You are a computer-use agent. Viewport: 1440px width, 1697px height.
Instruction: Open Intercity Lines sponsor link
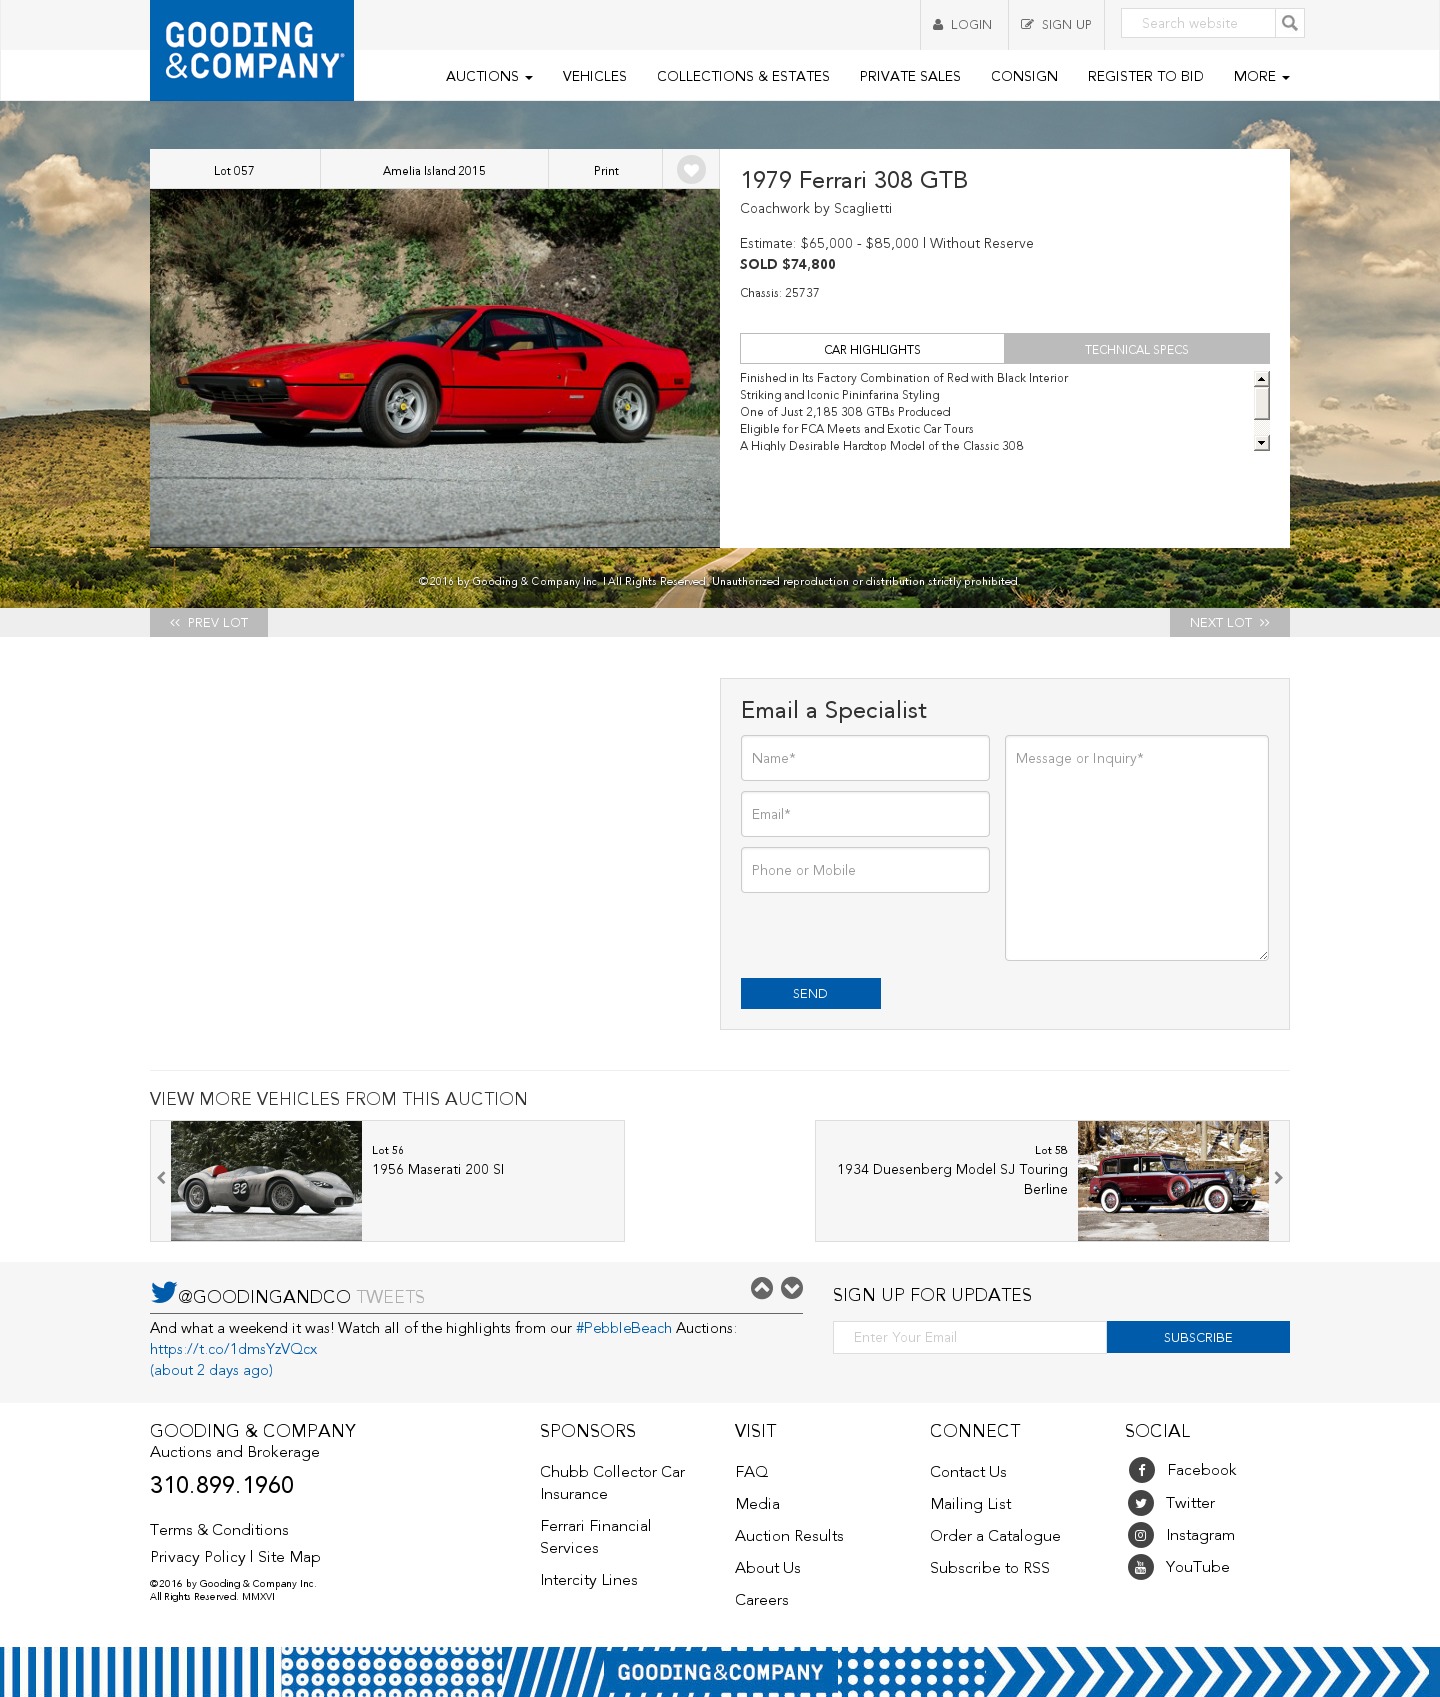tap(589, 1580)
